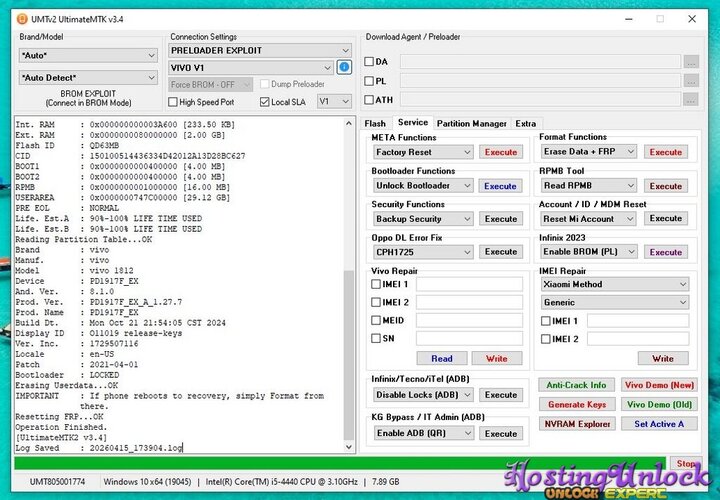This screenshot has height=500, width=720.
Task: Click the log scrollbar up arrow
Action: (x=349, y=124)
